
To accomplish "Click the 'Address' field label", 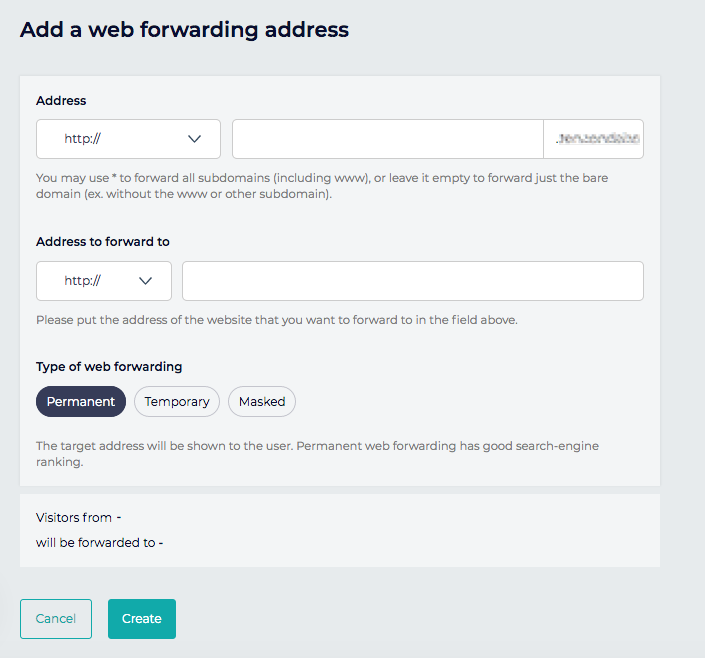I will tap(61, 100).
